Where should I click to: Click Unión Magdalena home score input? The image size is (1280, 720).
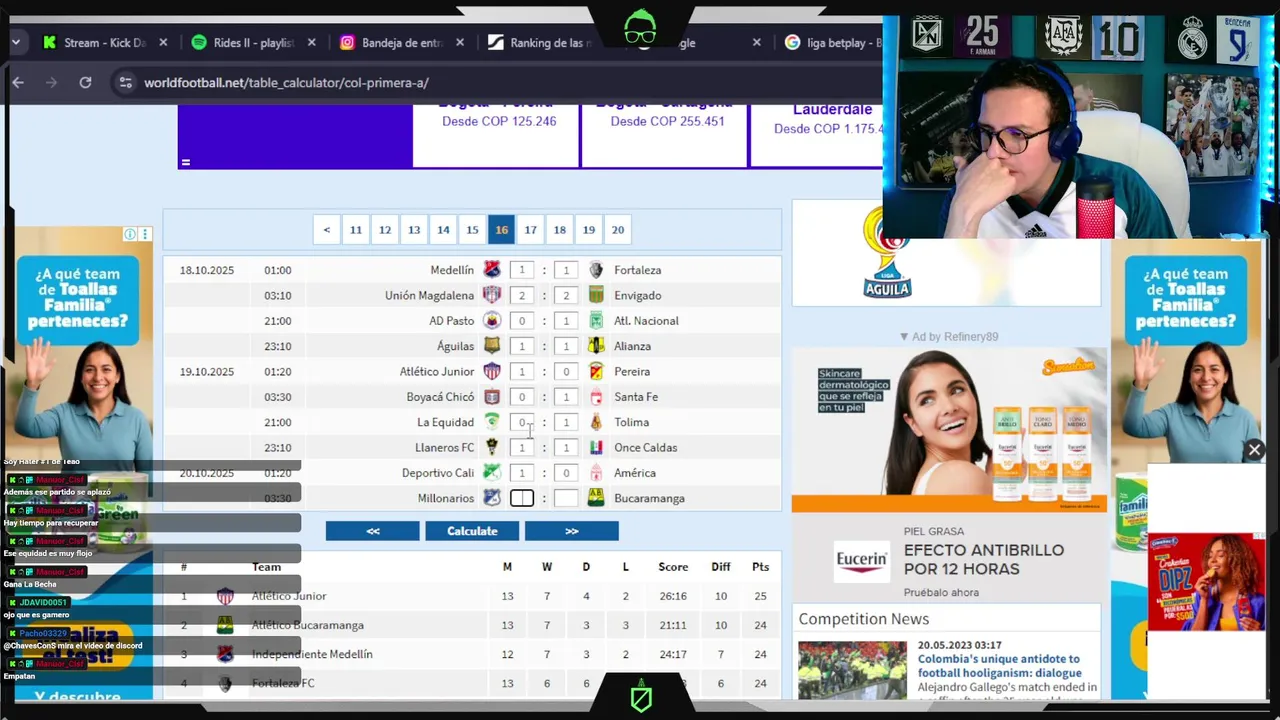(x=522, y=295)
